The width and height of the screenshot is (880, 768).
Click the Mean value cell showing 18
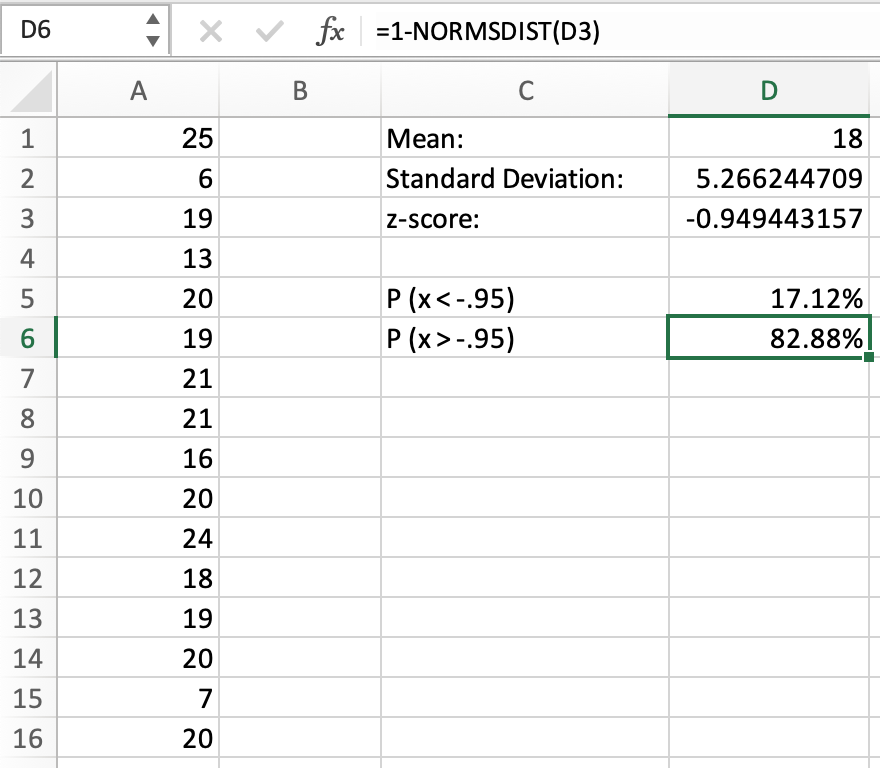[768, 139]
